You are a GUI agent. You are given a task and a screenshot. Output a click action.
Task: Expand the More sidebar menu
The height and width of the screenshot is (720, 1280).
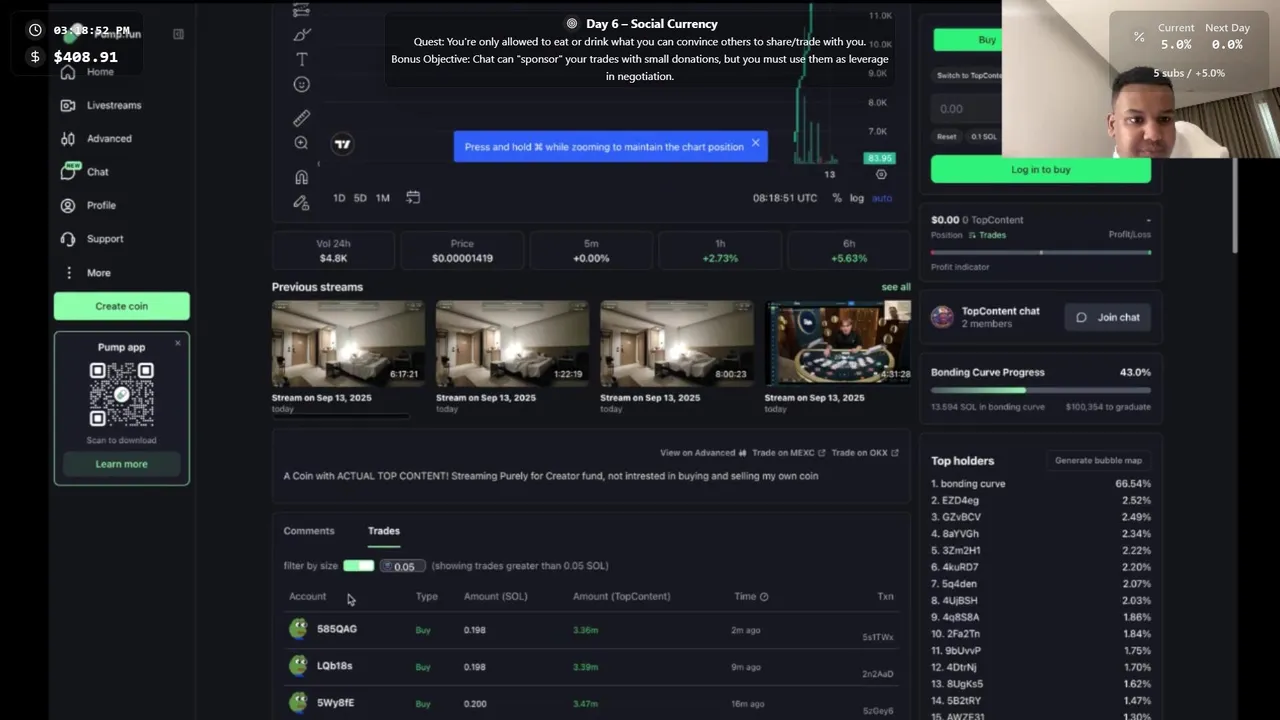pos(85,272)
